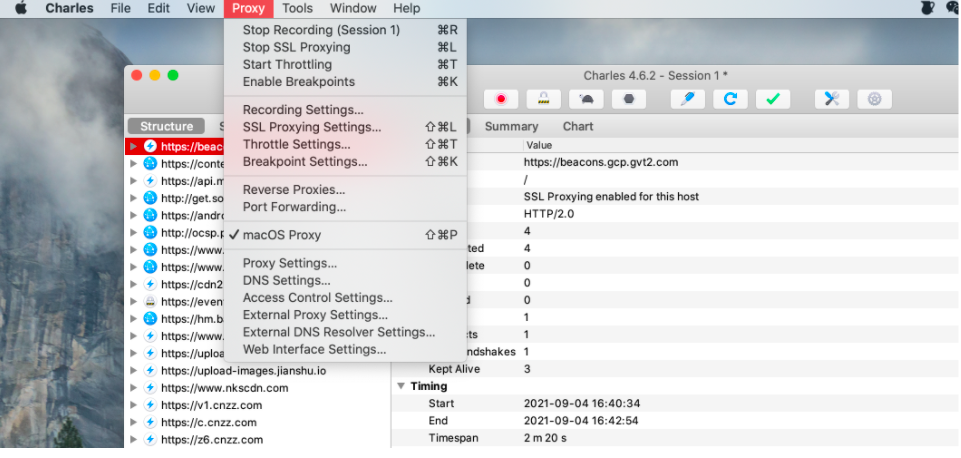Open the Window menu in menu bar
Screen dimensions: 961x458
pos(353,8)
